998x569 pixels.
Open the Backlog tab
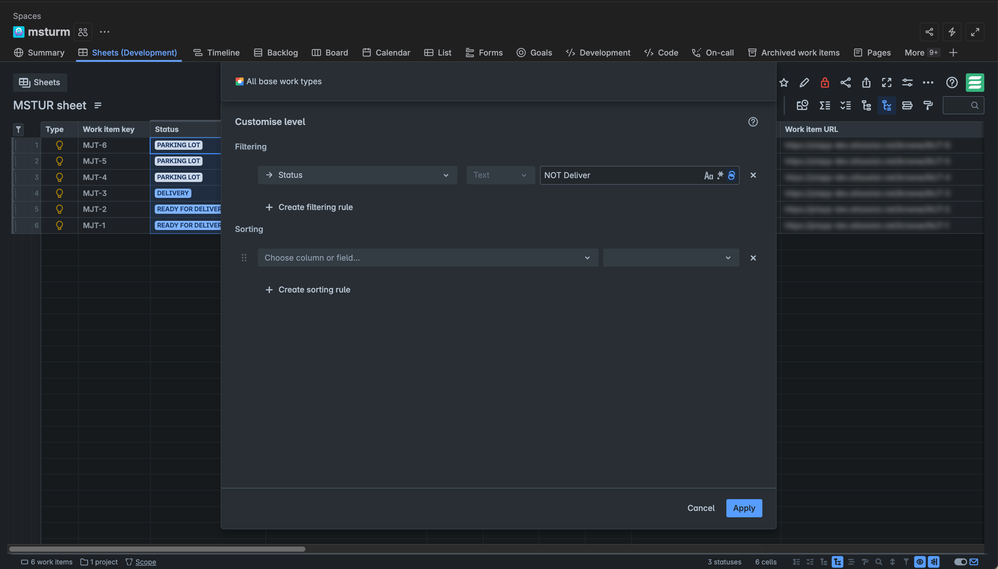pyautogui.click(x=276, y=53)
